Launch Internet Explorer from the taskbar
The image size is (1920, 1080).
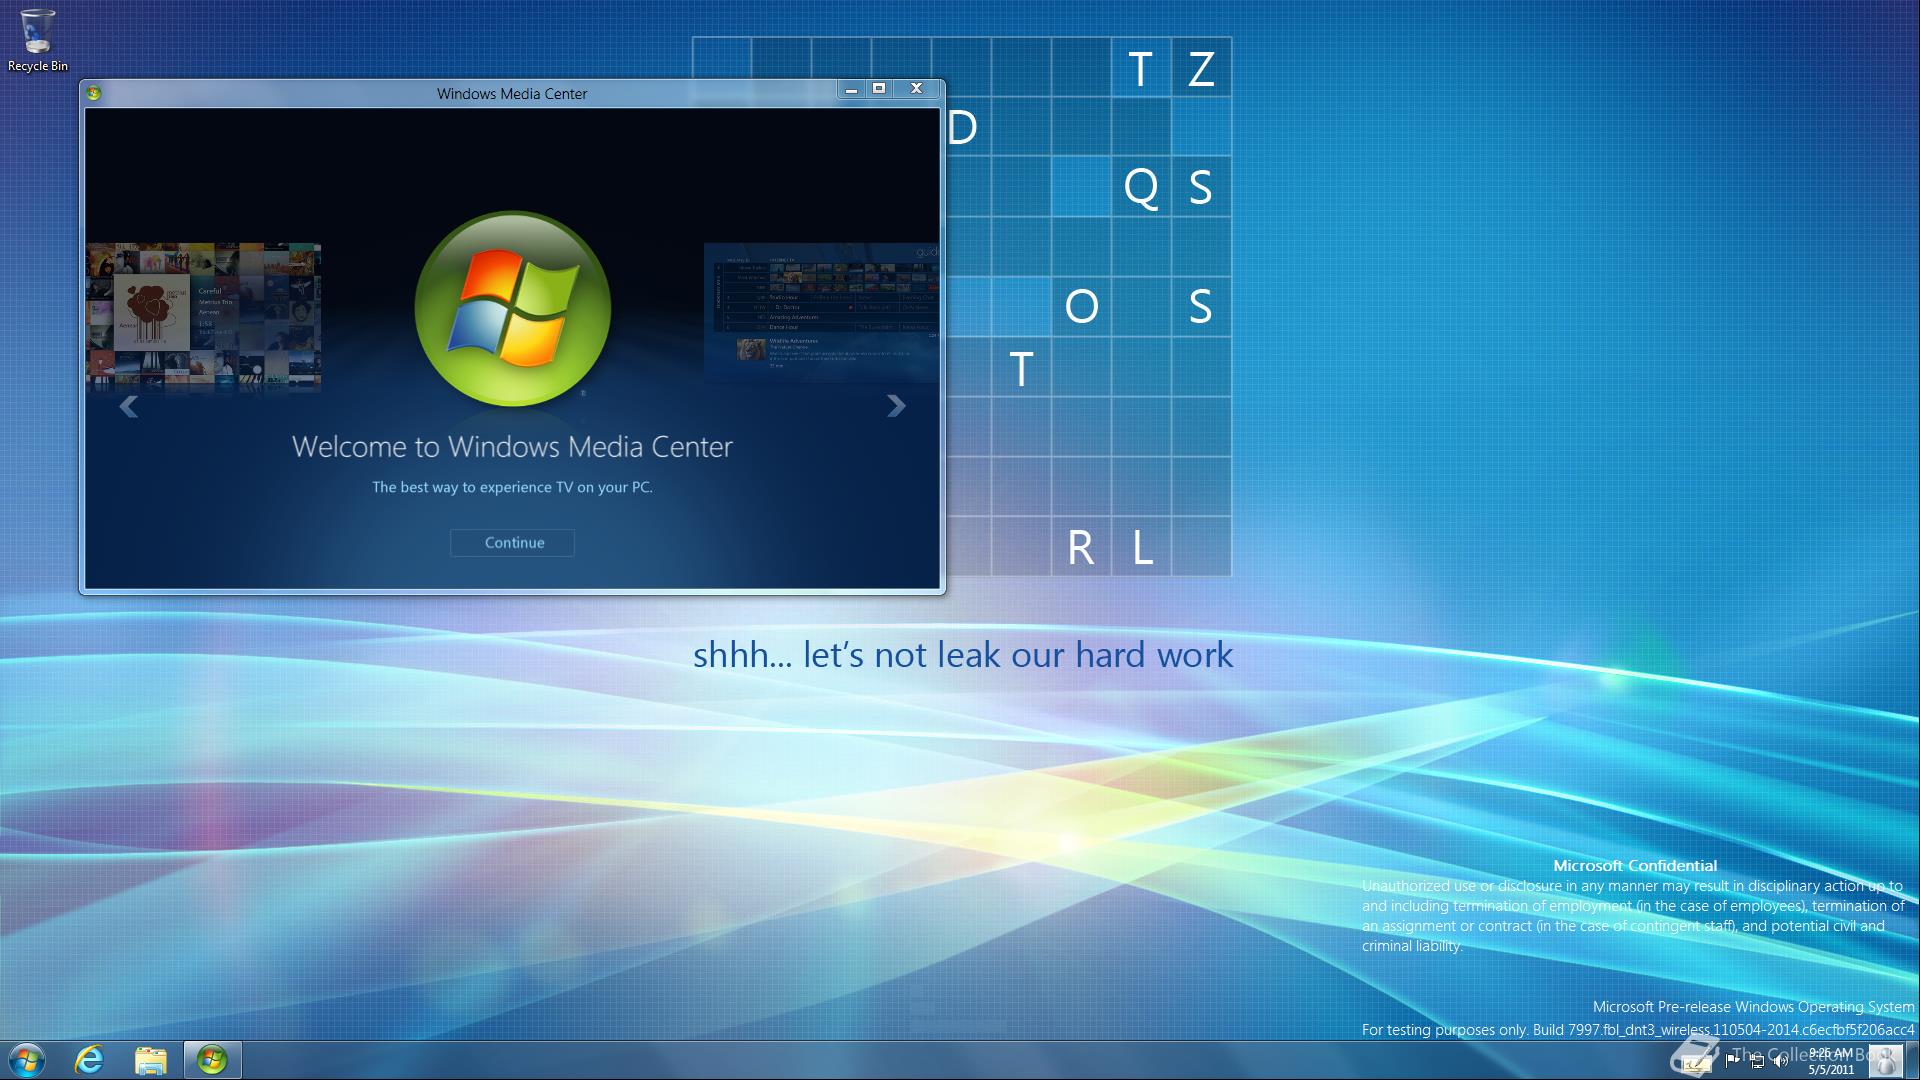click(89, 1060)
